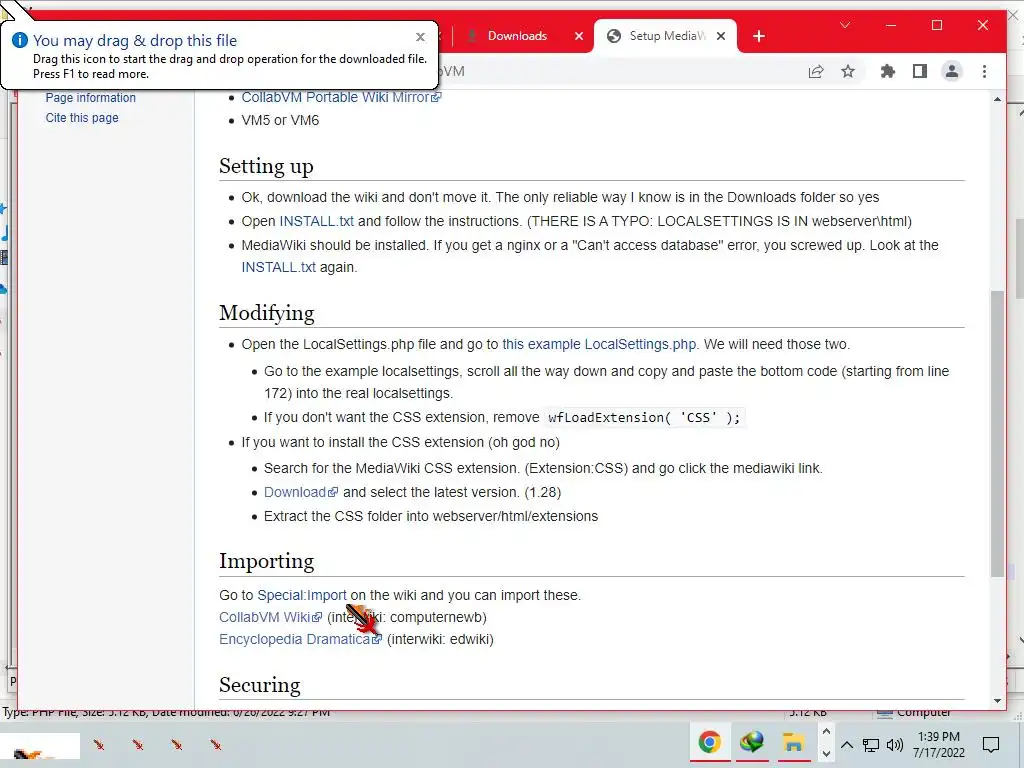Open Google Chrome from the taskbar
1024x768 pixels.
710,743
